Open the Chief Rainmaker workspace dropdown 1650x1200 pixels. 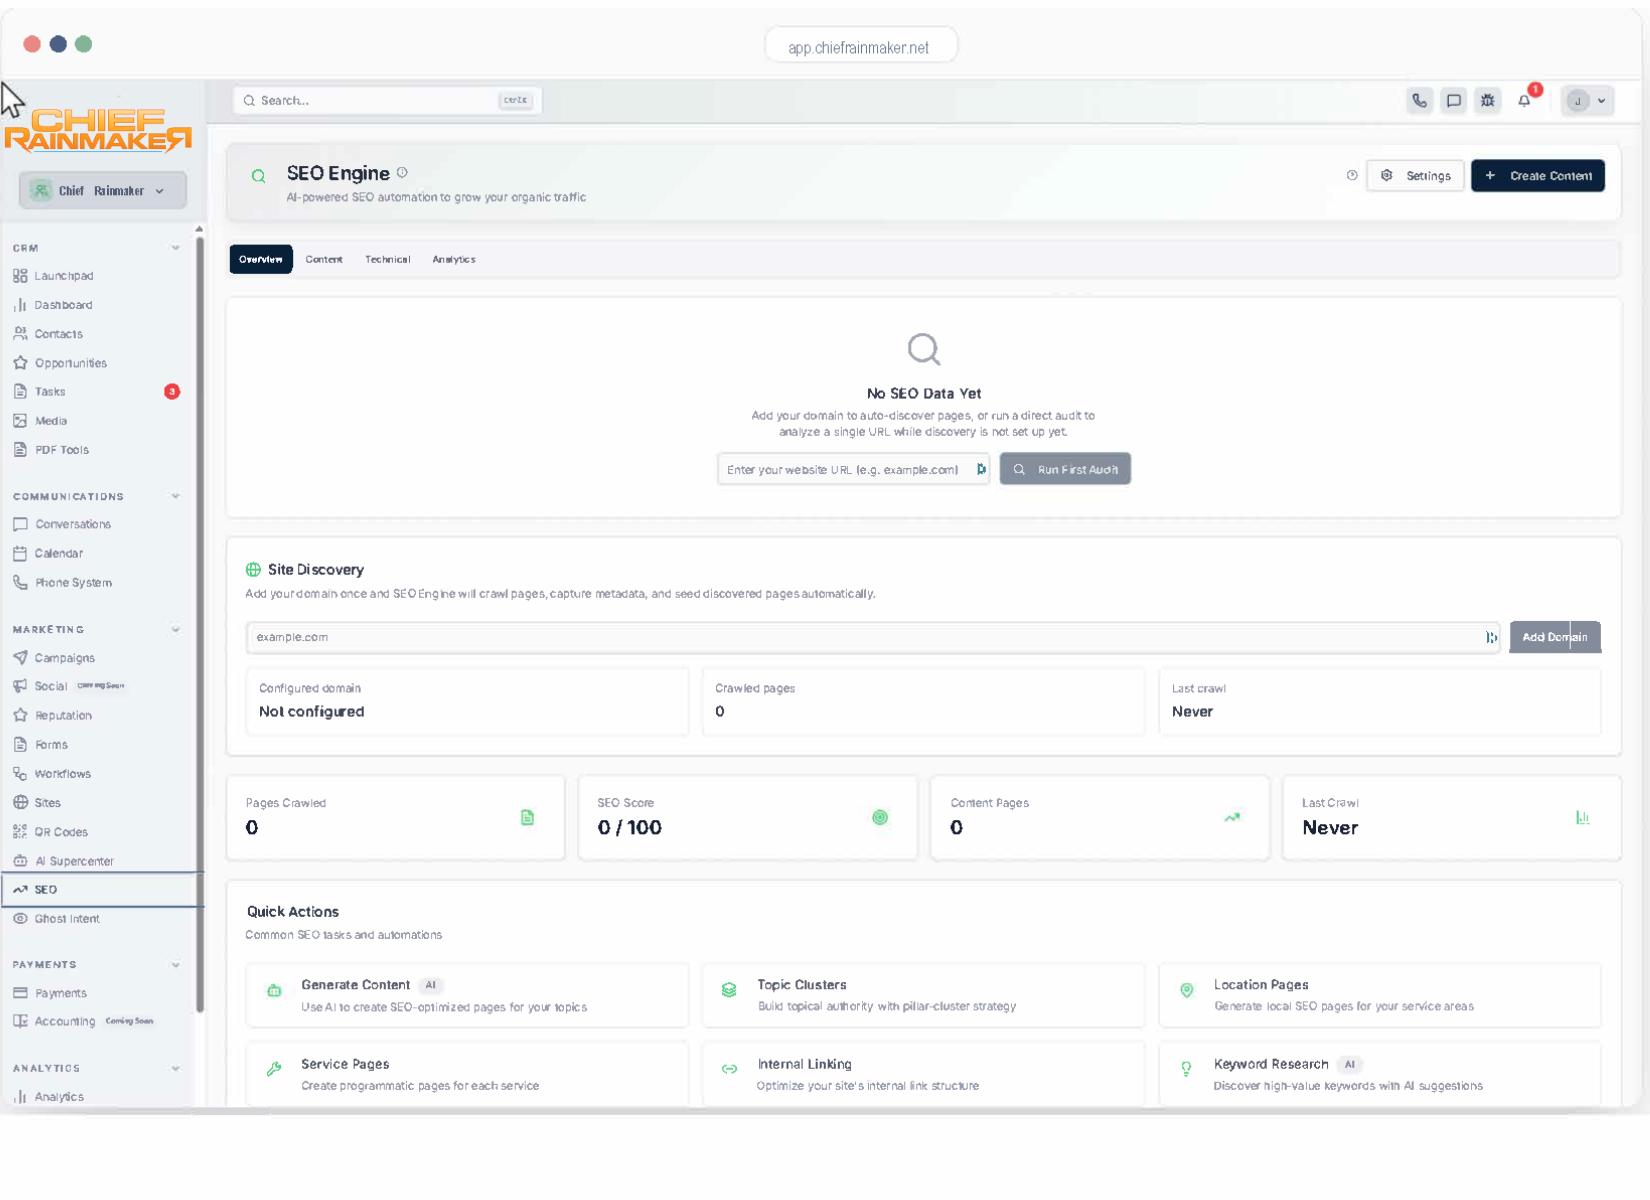coord(102,191)
